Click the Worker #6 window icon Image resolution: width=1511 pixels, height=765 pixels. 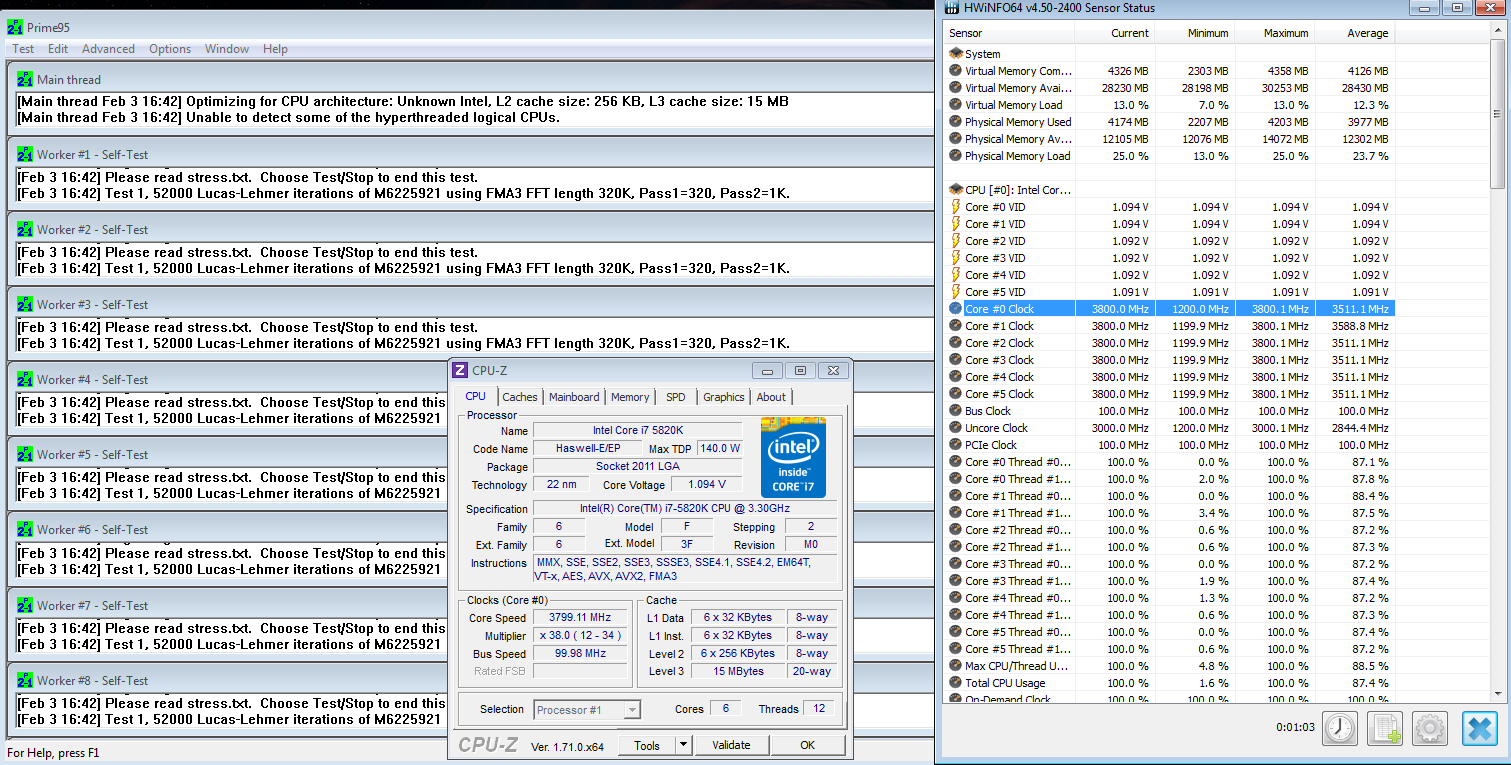tap(25, 529)
